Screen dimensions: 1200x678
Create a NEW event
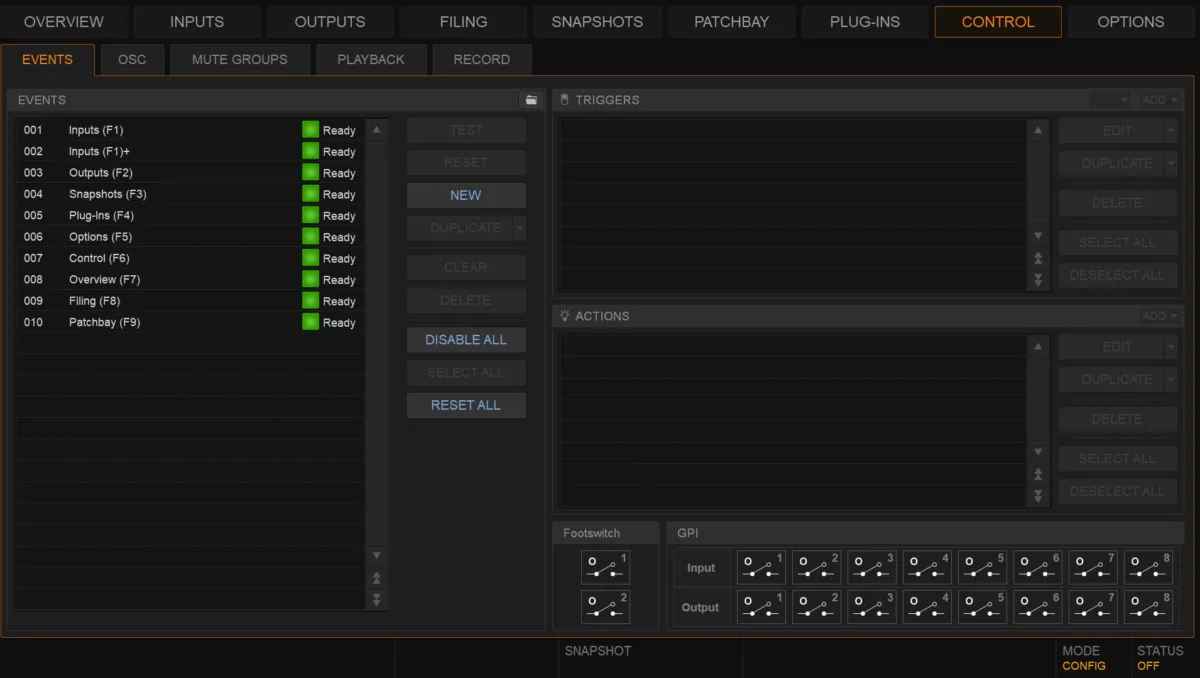tap(466, 195)
